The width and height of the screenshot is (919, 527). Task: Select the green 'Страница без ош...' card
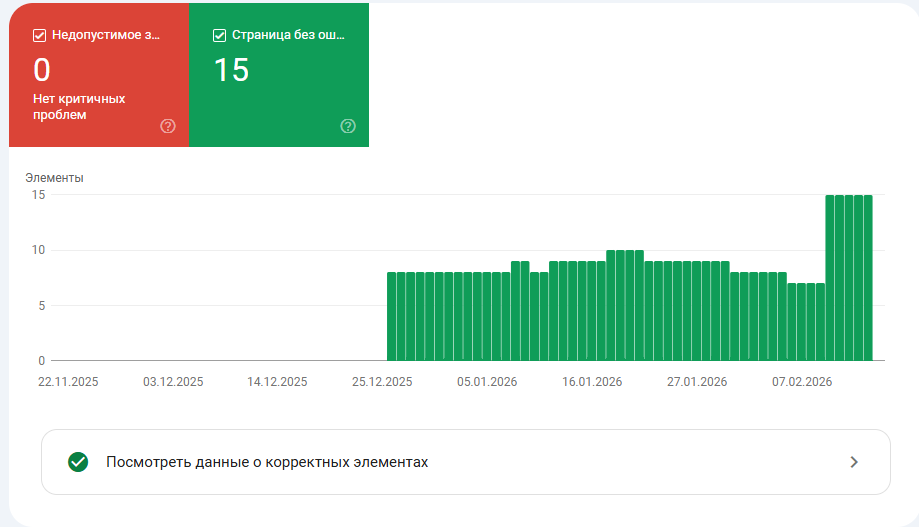279,75
